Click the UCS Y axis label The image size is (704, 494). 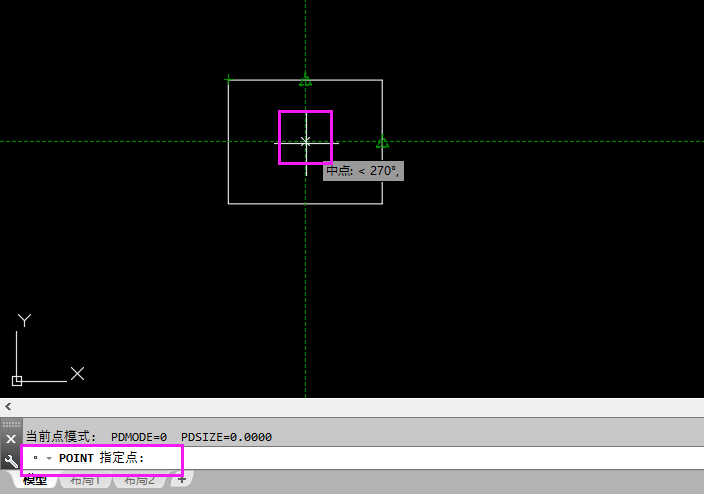point(24,320)
